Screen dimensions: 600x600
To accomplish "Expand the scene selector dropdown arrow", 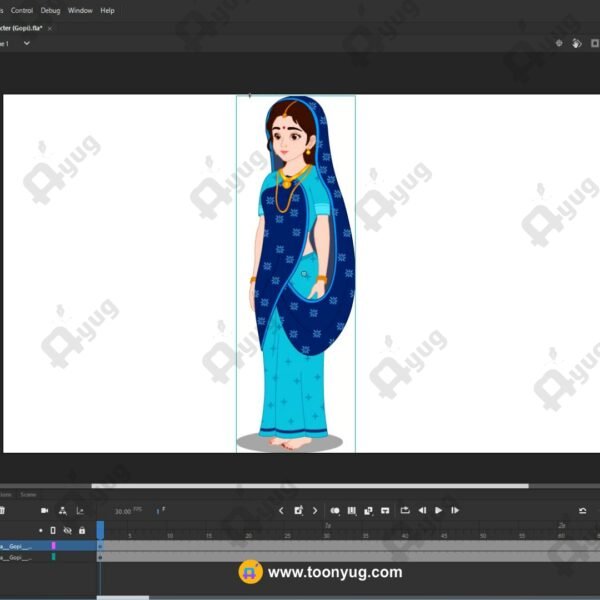I will pos(27,43).
